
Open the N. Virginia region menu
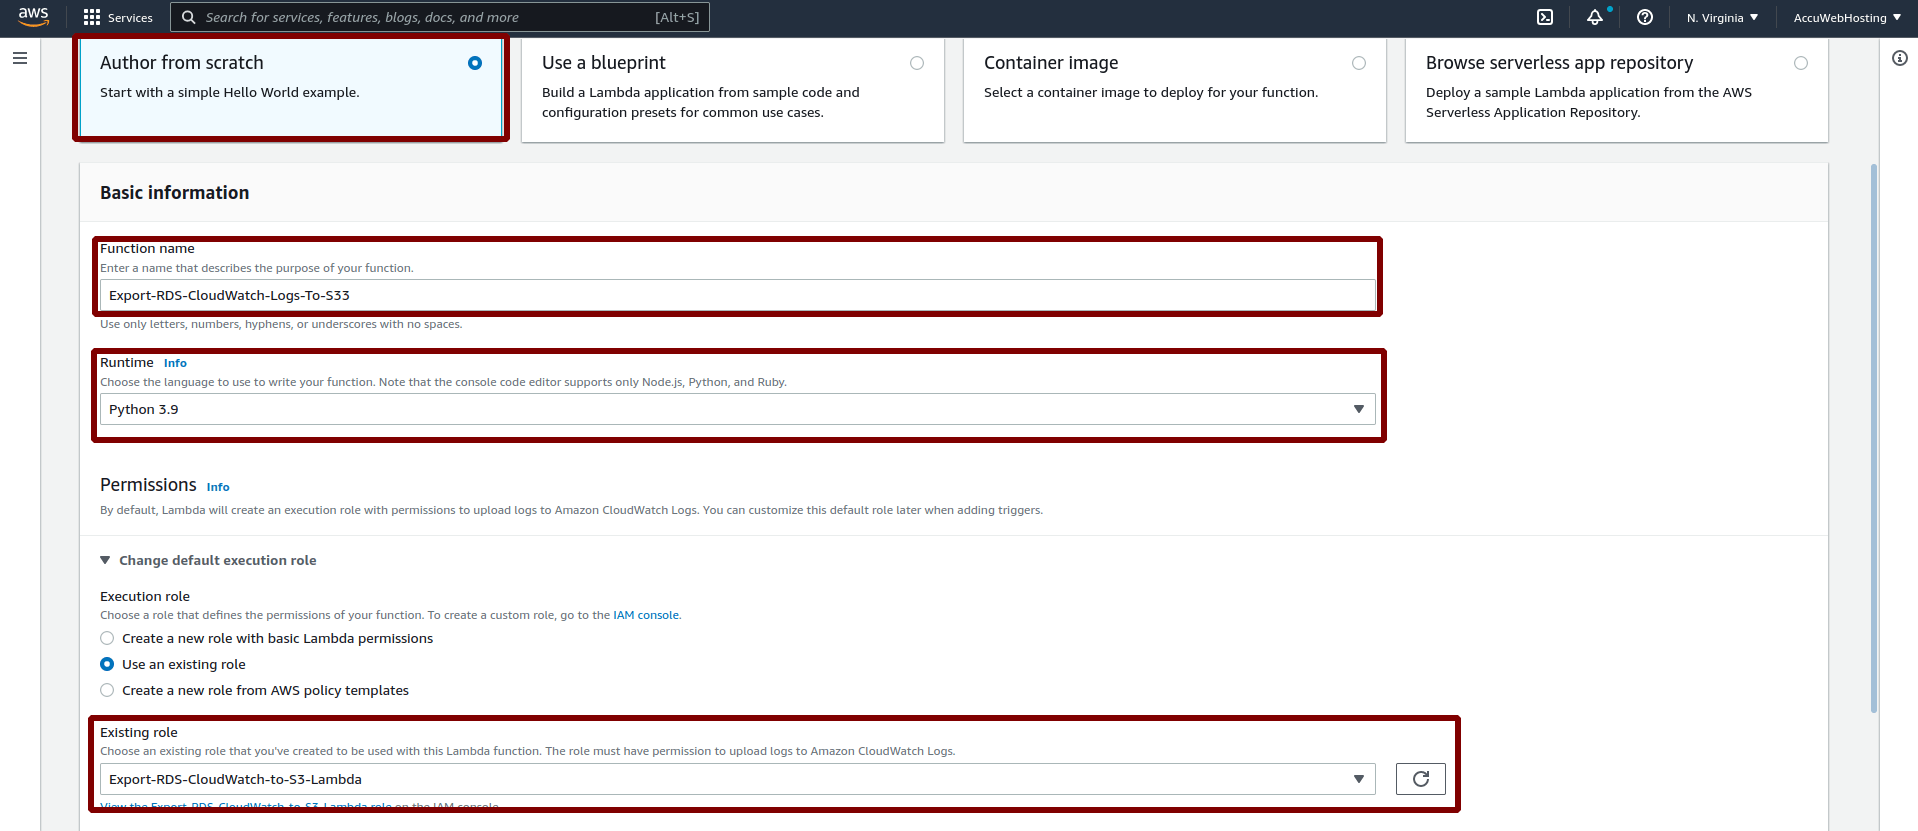tap(1721, 17)
